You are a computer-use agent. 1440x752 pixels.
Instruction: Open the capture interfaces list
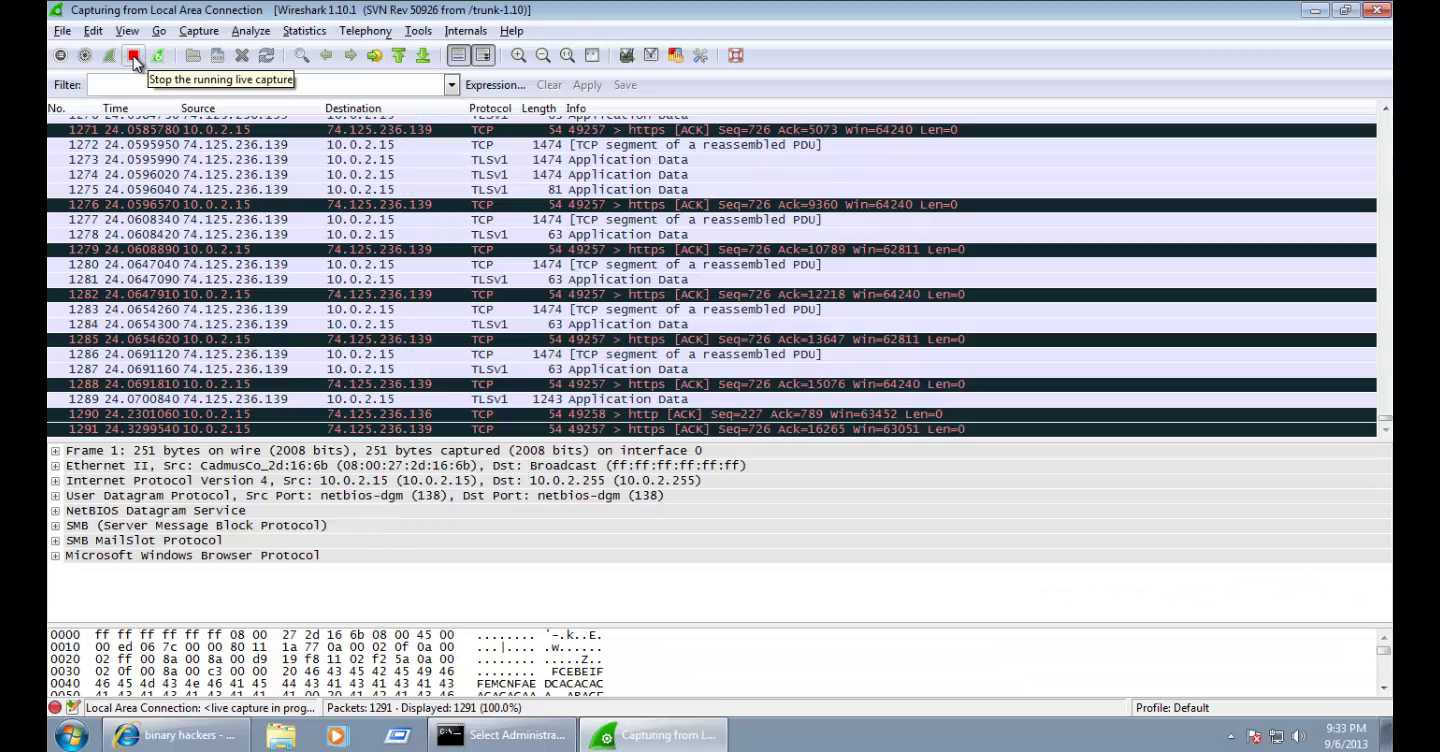[59, 55]
